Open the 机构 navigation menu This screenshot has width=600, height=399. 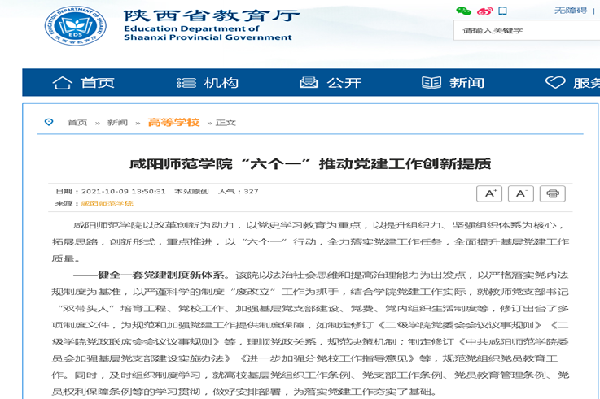(x=221, y=83)
